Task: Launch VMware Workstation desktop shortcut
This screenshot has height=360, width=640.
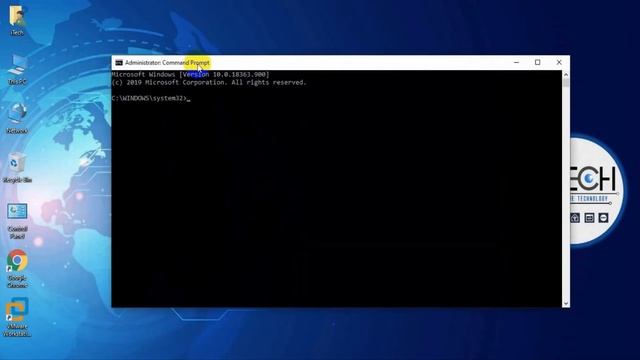Action: click(17, 317)
